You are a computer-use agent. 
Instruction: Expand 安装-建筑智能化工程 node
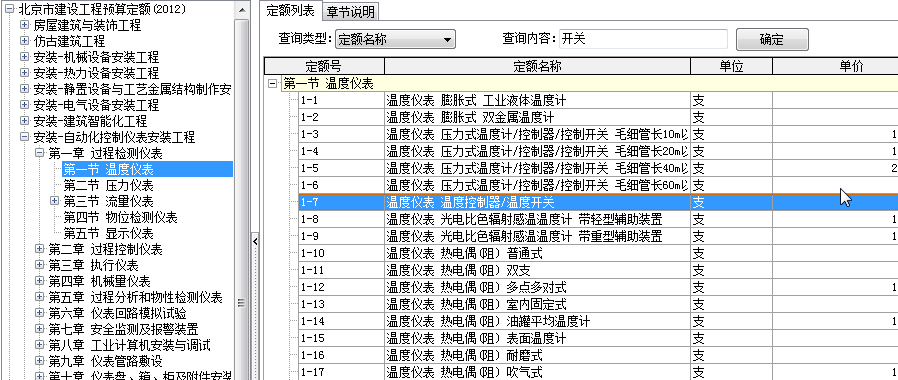[x=24, y=121]
